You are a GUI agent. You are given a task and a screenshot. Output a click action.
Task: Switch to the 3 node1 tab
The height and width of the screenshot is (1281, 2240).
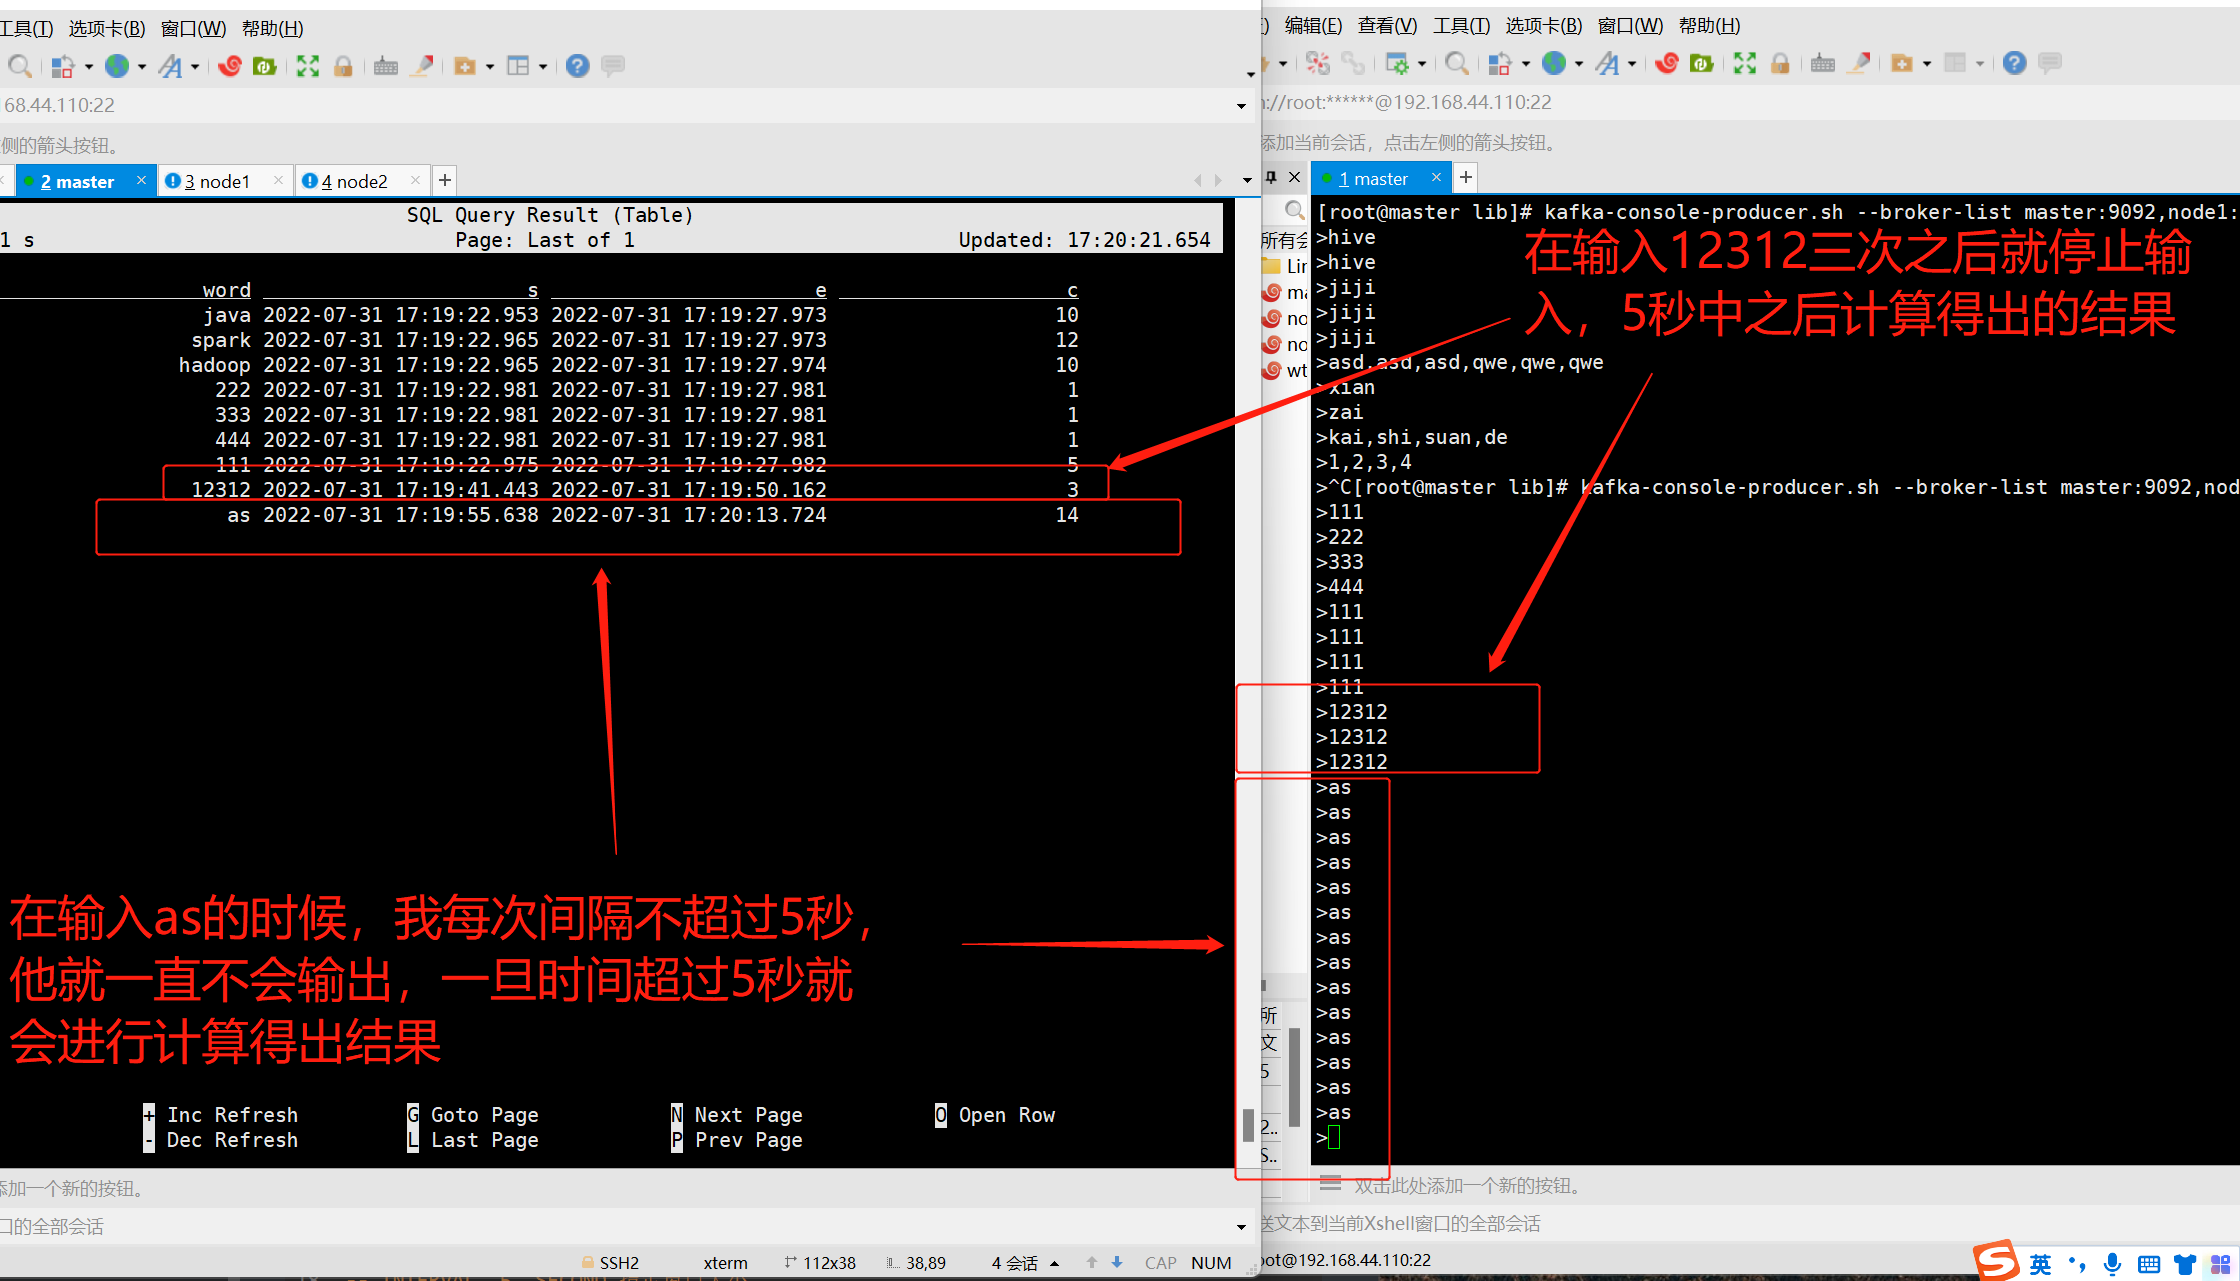[217, 181]
